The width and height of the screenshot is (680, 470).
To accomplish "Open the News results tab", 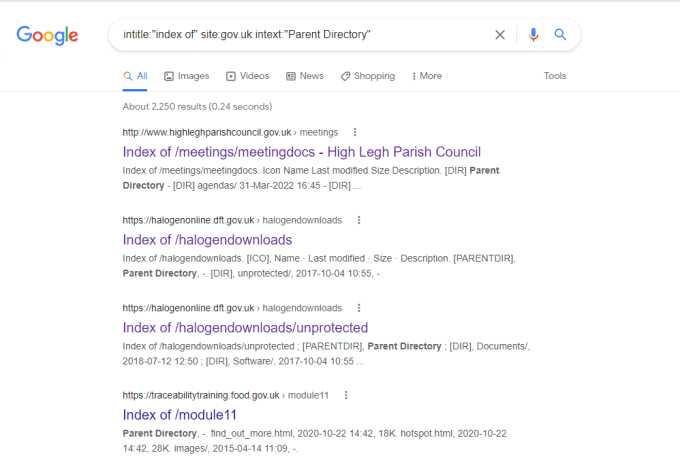I will tap(305, 76).
